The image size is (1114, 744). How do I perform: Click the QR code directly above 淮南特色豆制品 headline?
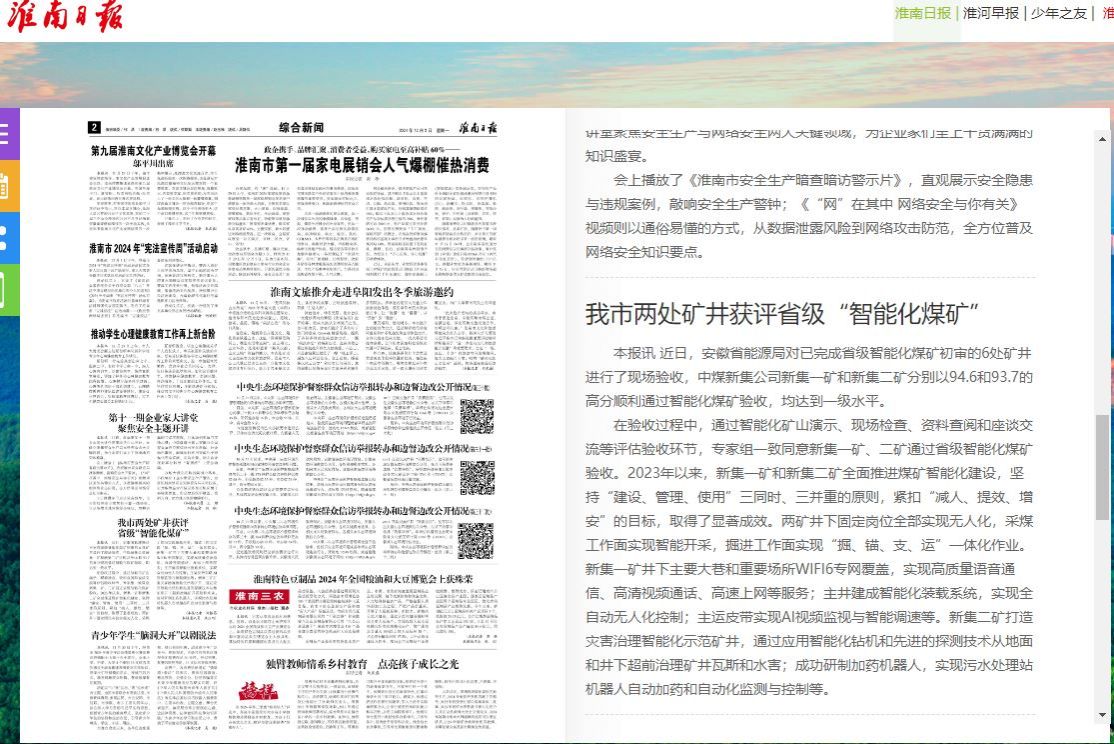475,541
